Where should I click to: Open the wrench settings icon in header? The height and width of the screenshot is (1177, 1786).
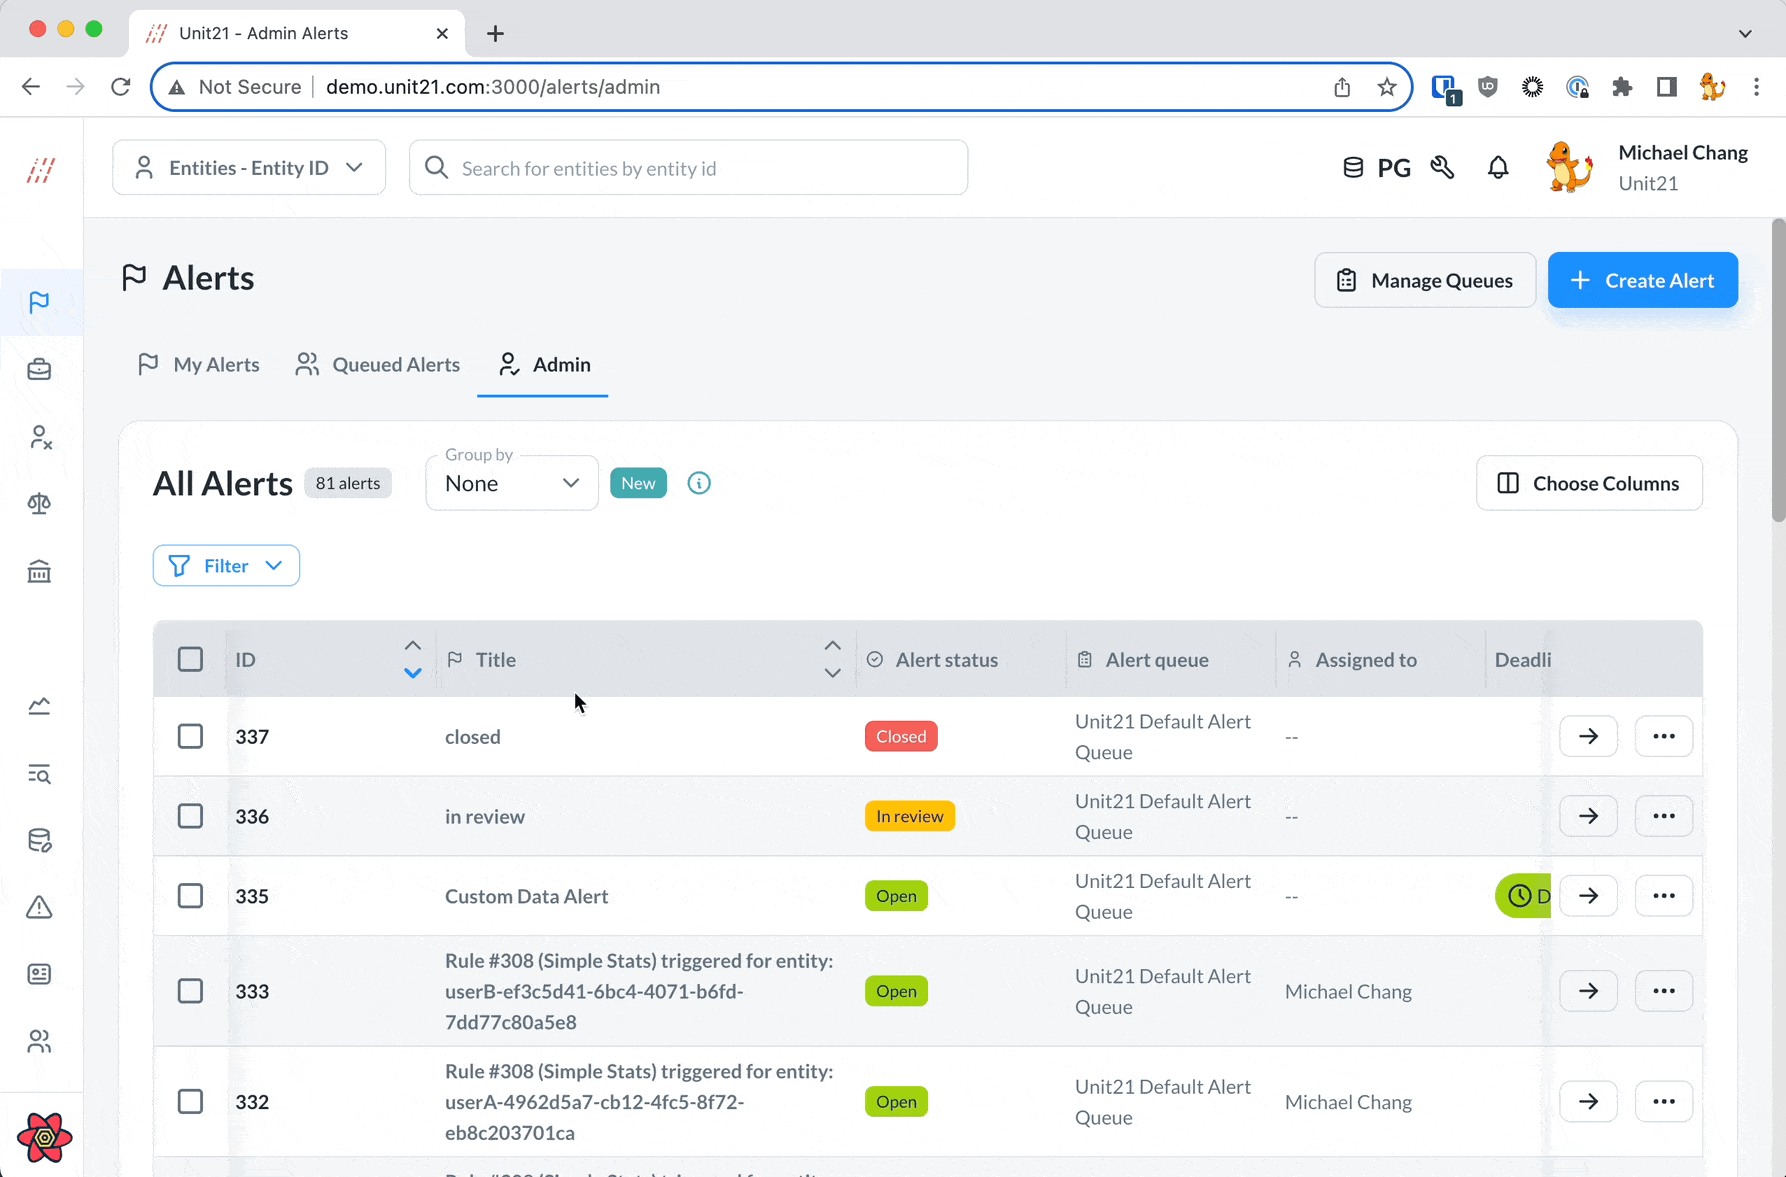(x=1442, y=167)
